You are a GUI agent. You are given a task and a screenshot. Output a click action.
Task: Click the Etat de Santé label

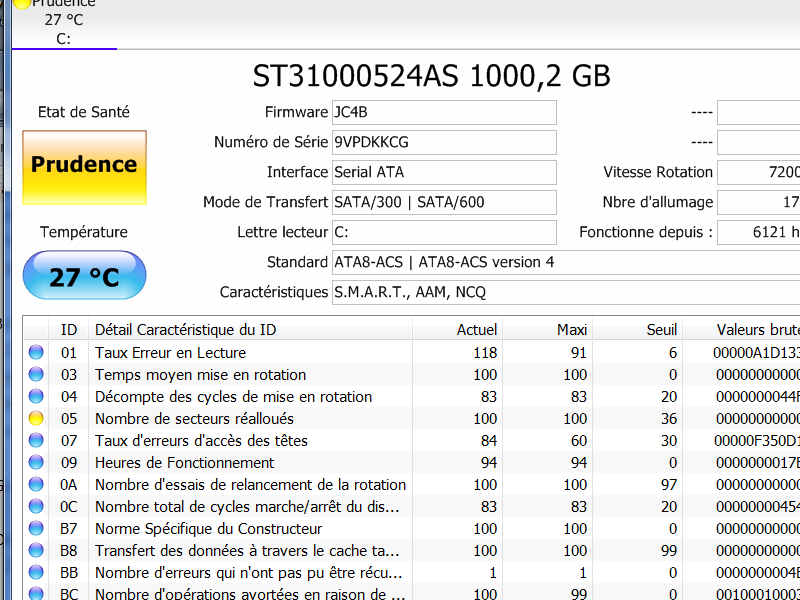(84, 112)
